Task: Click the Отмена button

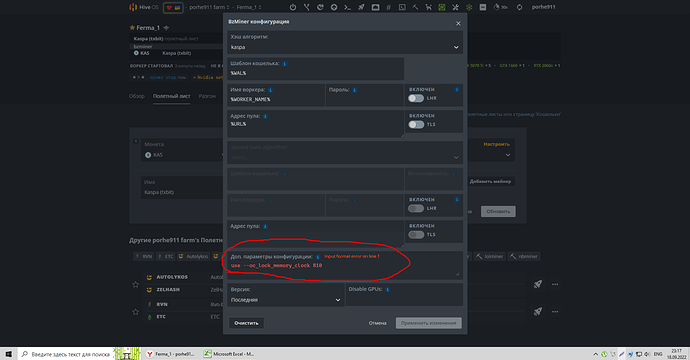Action: [x=378, y=323]
